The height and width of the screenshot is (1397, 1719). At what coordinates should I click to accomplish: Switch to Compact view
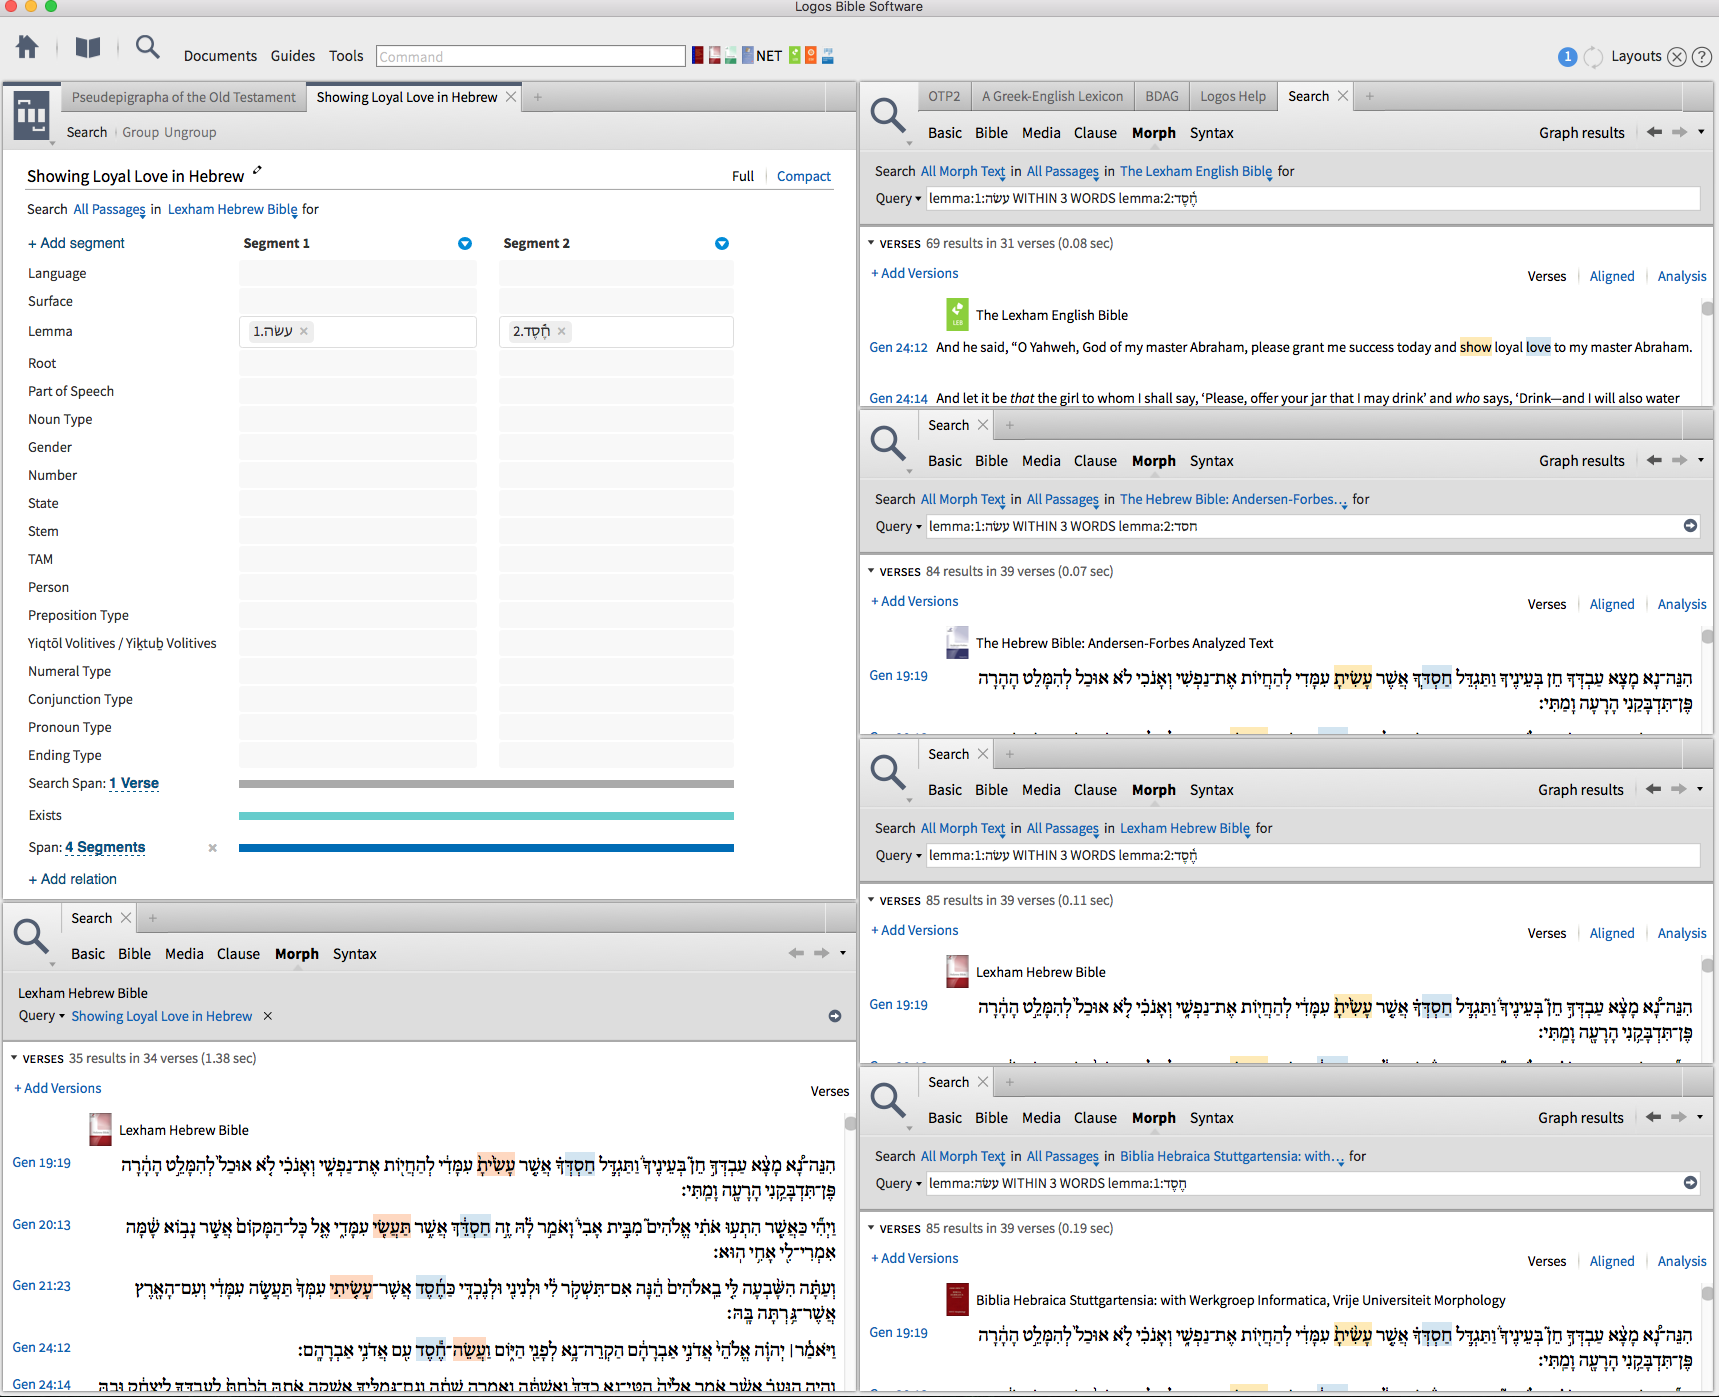(804, 176)
